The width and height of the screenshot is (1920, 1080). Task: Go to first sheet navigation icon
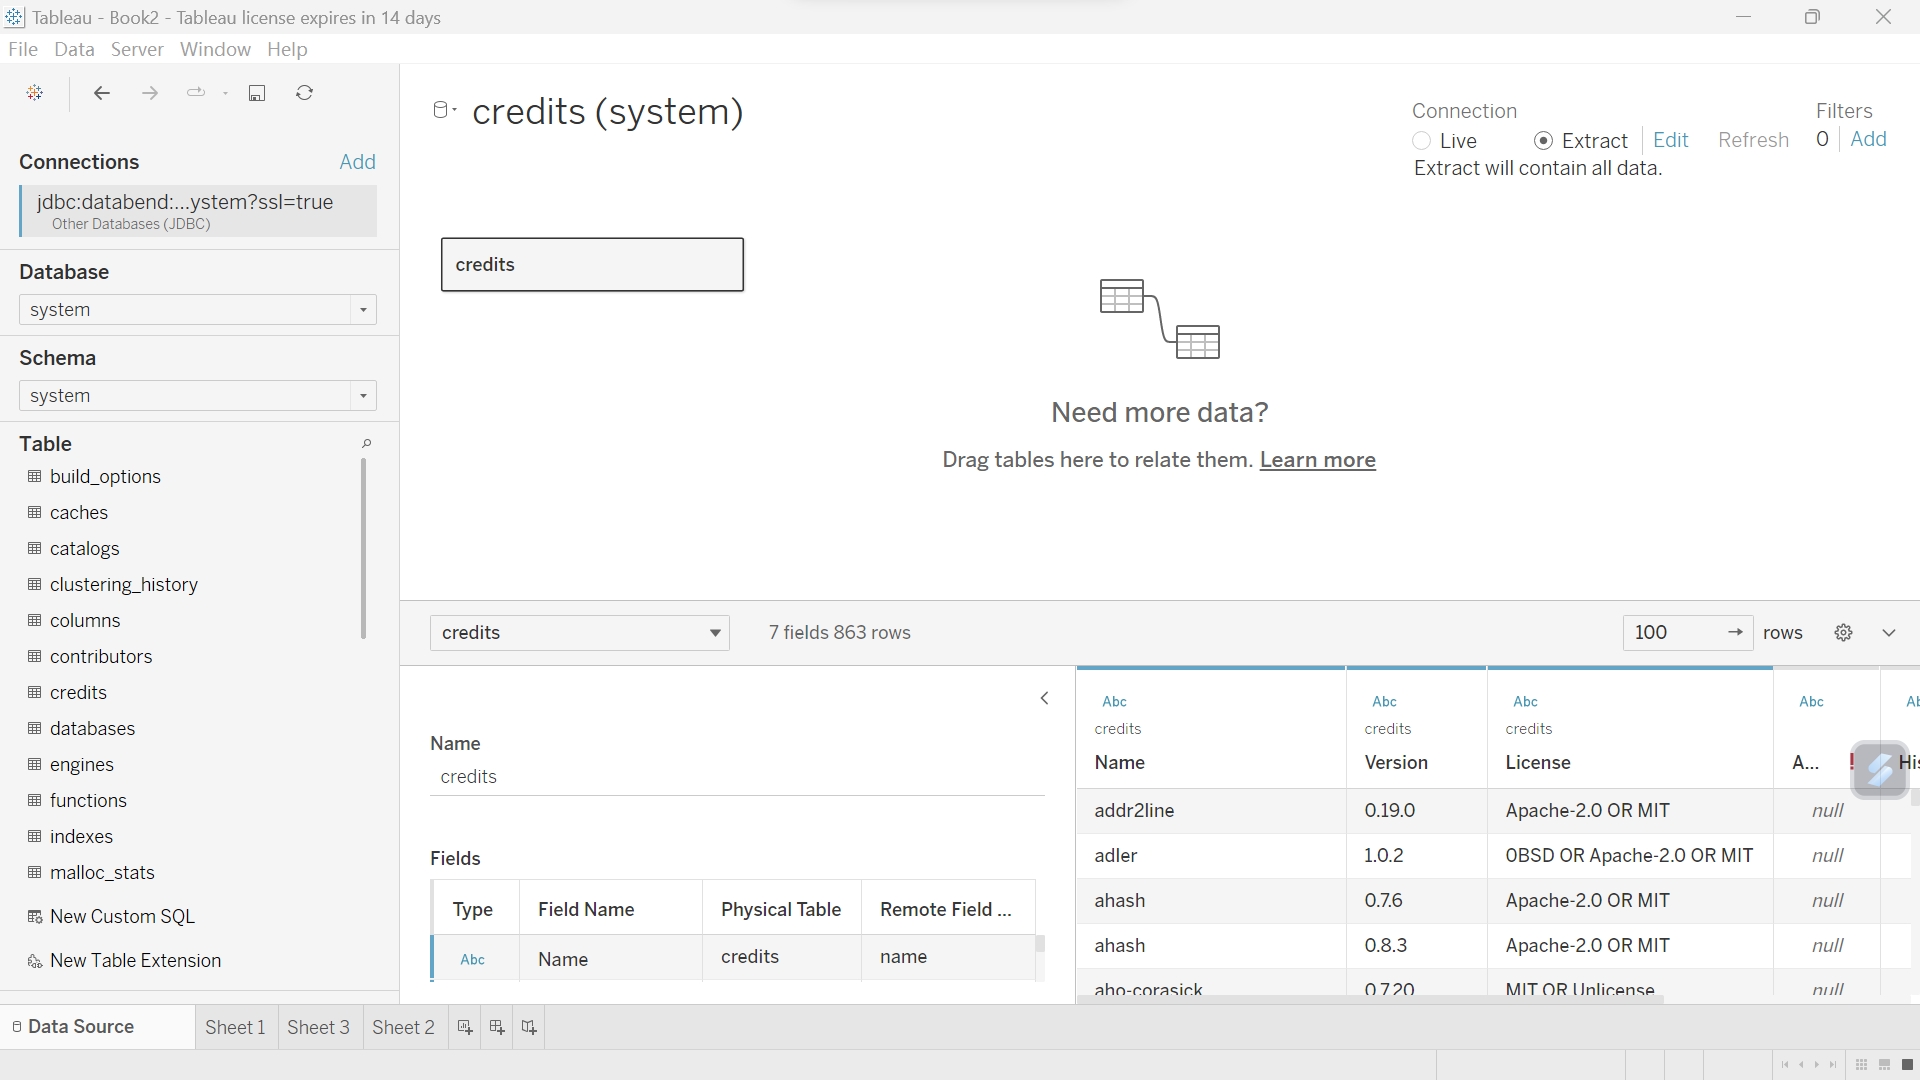(x=1785, y=1065)
